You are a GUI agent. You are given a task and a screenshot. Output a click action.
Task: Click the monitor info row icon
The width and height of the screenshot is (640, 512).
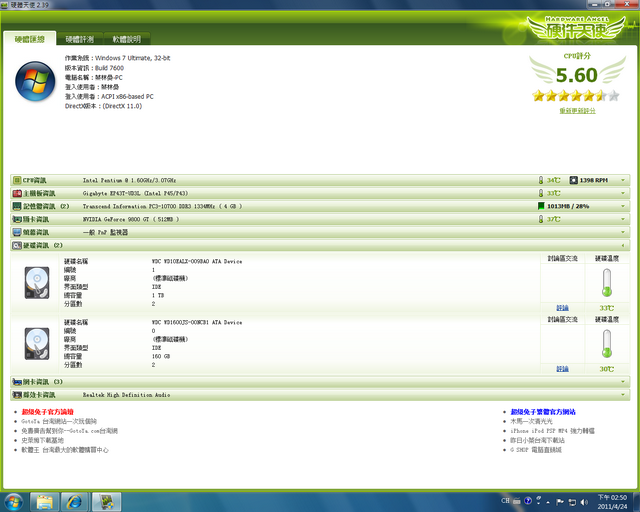point(17,232)
